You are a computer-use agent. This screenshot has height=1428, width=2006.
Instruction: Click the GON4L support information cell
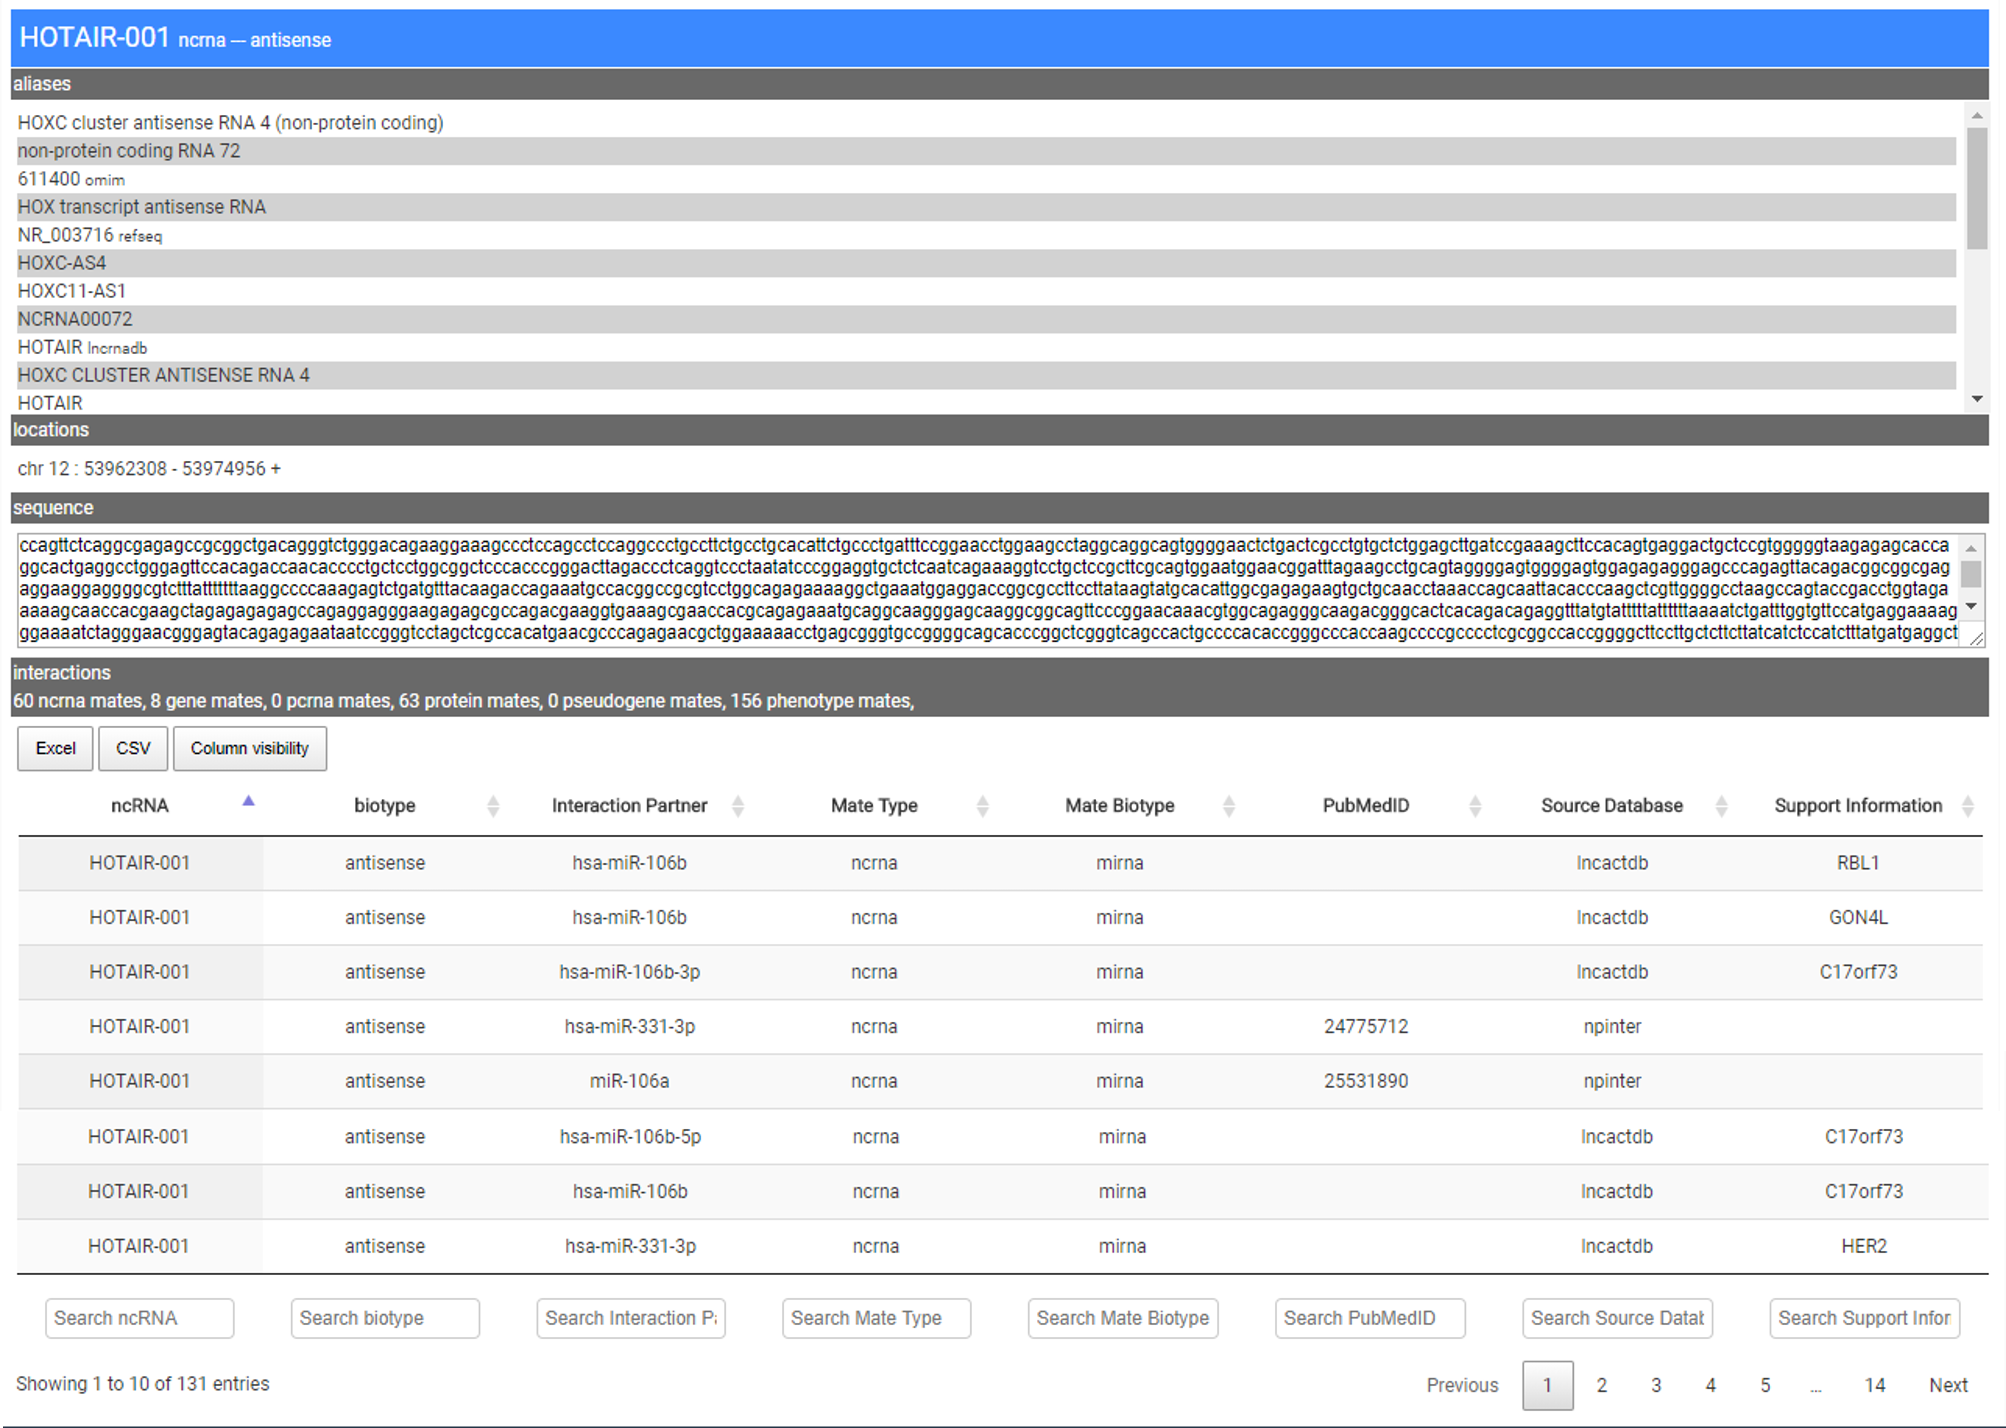(1858, 917)
